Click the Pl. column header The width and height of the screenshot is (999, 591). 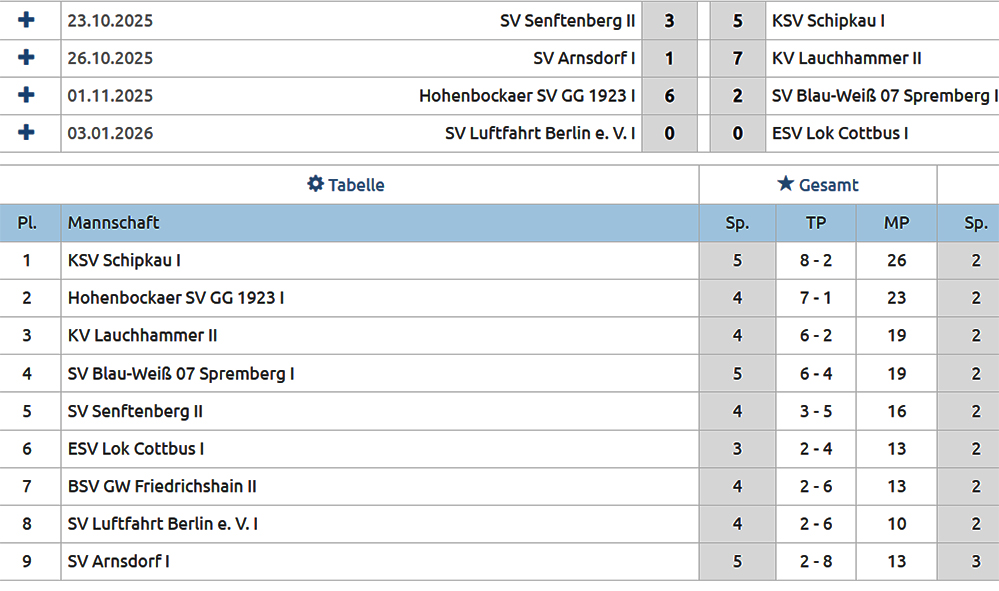point(27,223)
